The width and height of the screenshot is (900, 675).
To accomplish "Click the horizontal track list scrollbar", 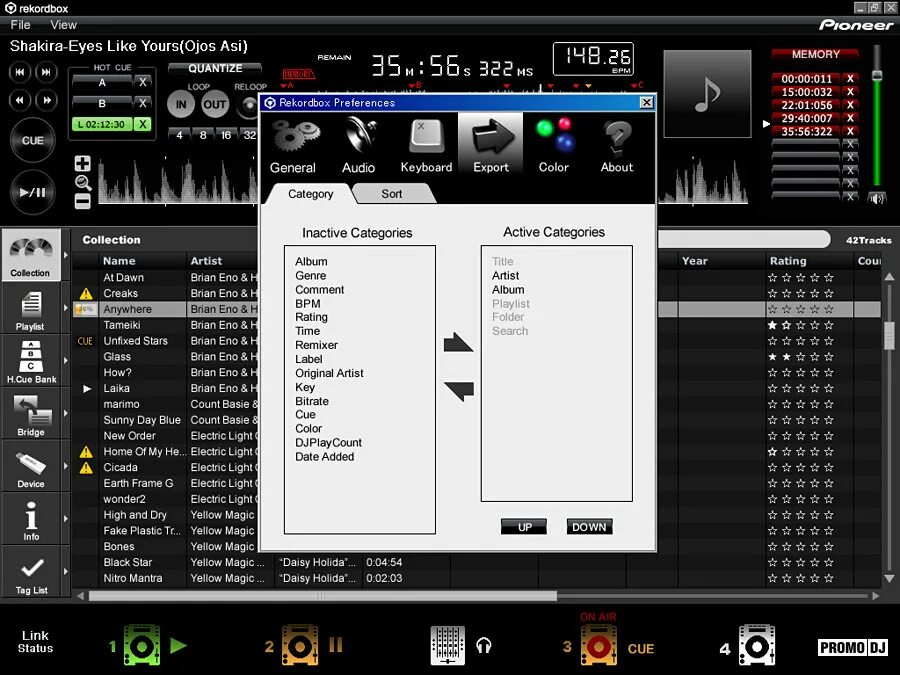I will pos(323,596).
